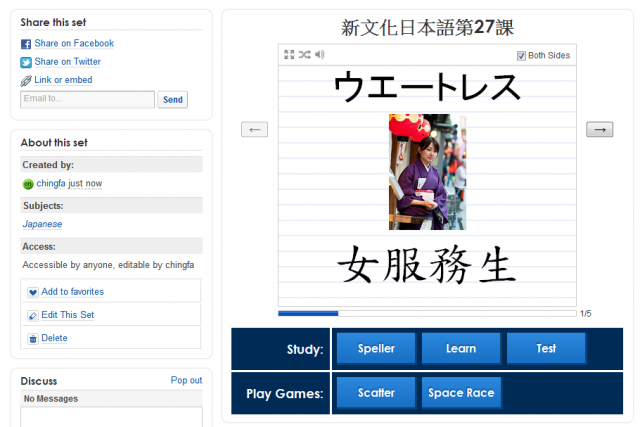Open the Link or embed option

click(63, 80)
